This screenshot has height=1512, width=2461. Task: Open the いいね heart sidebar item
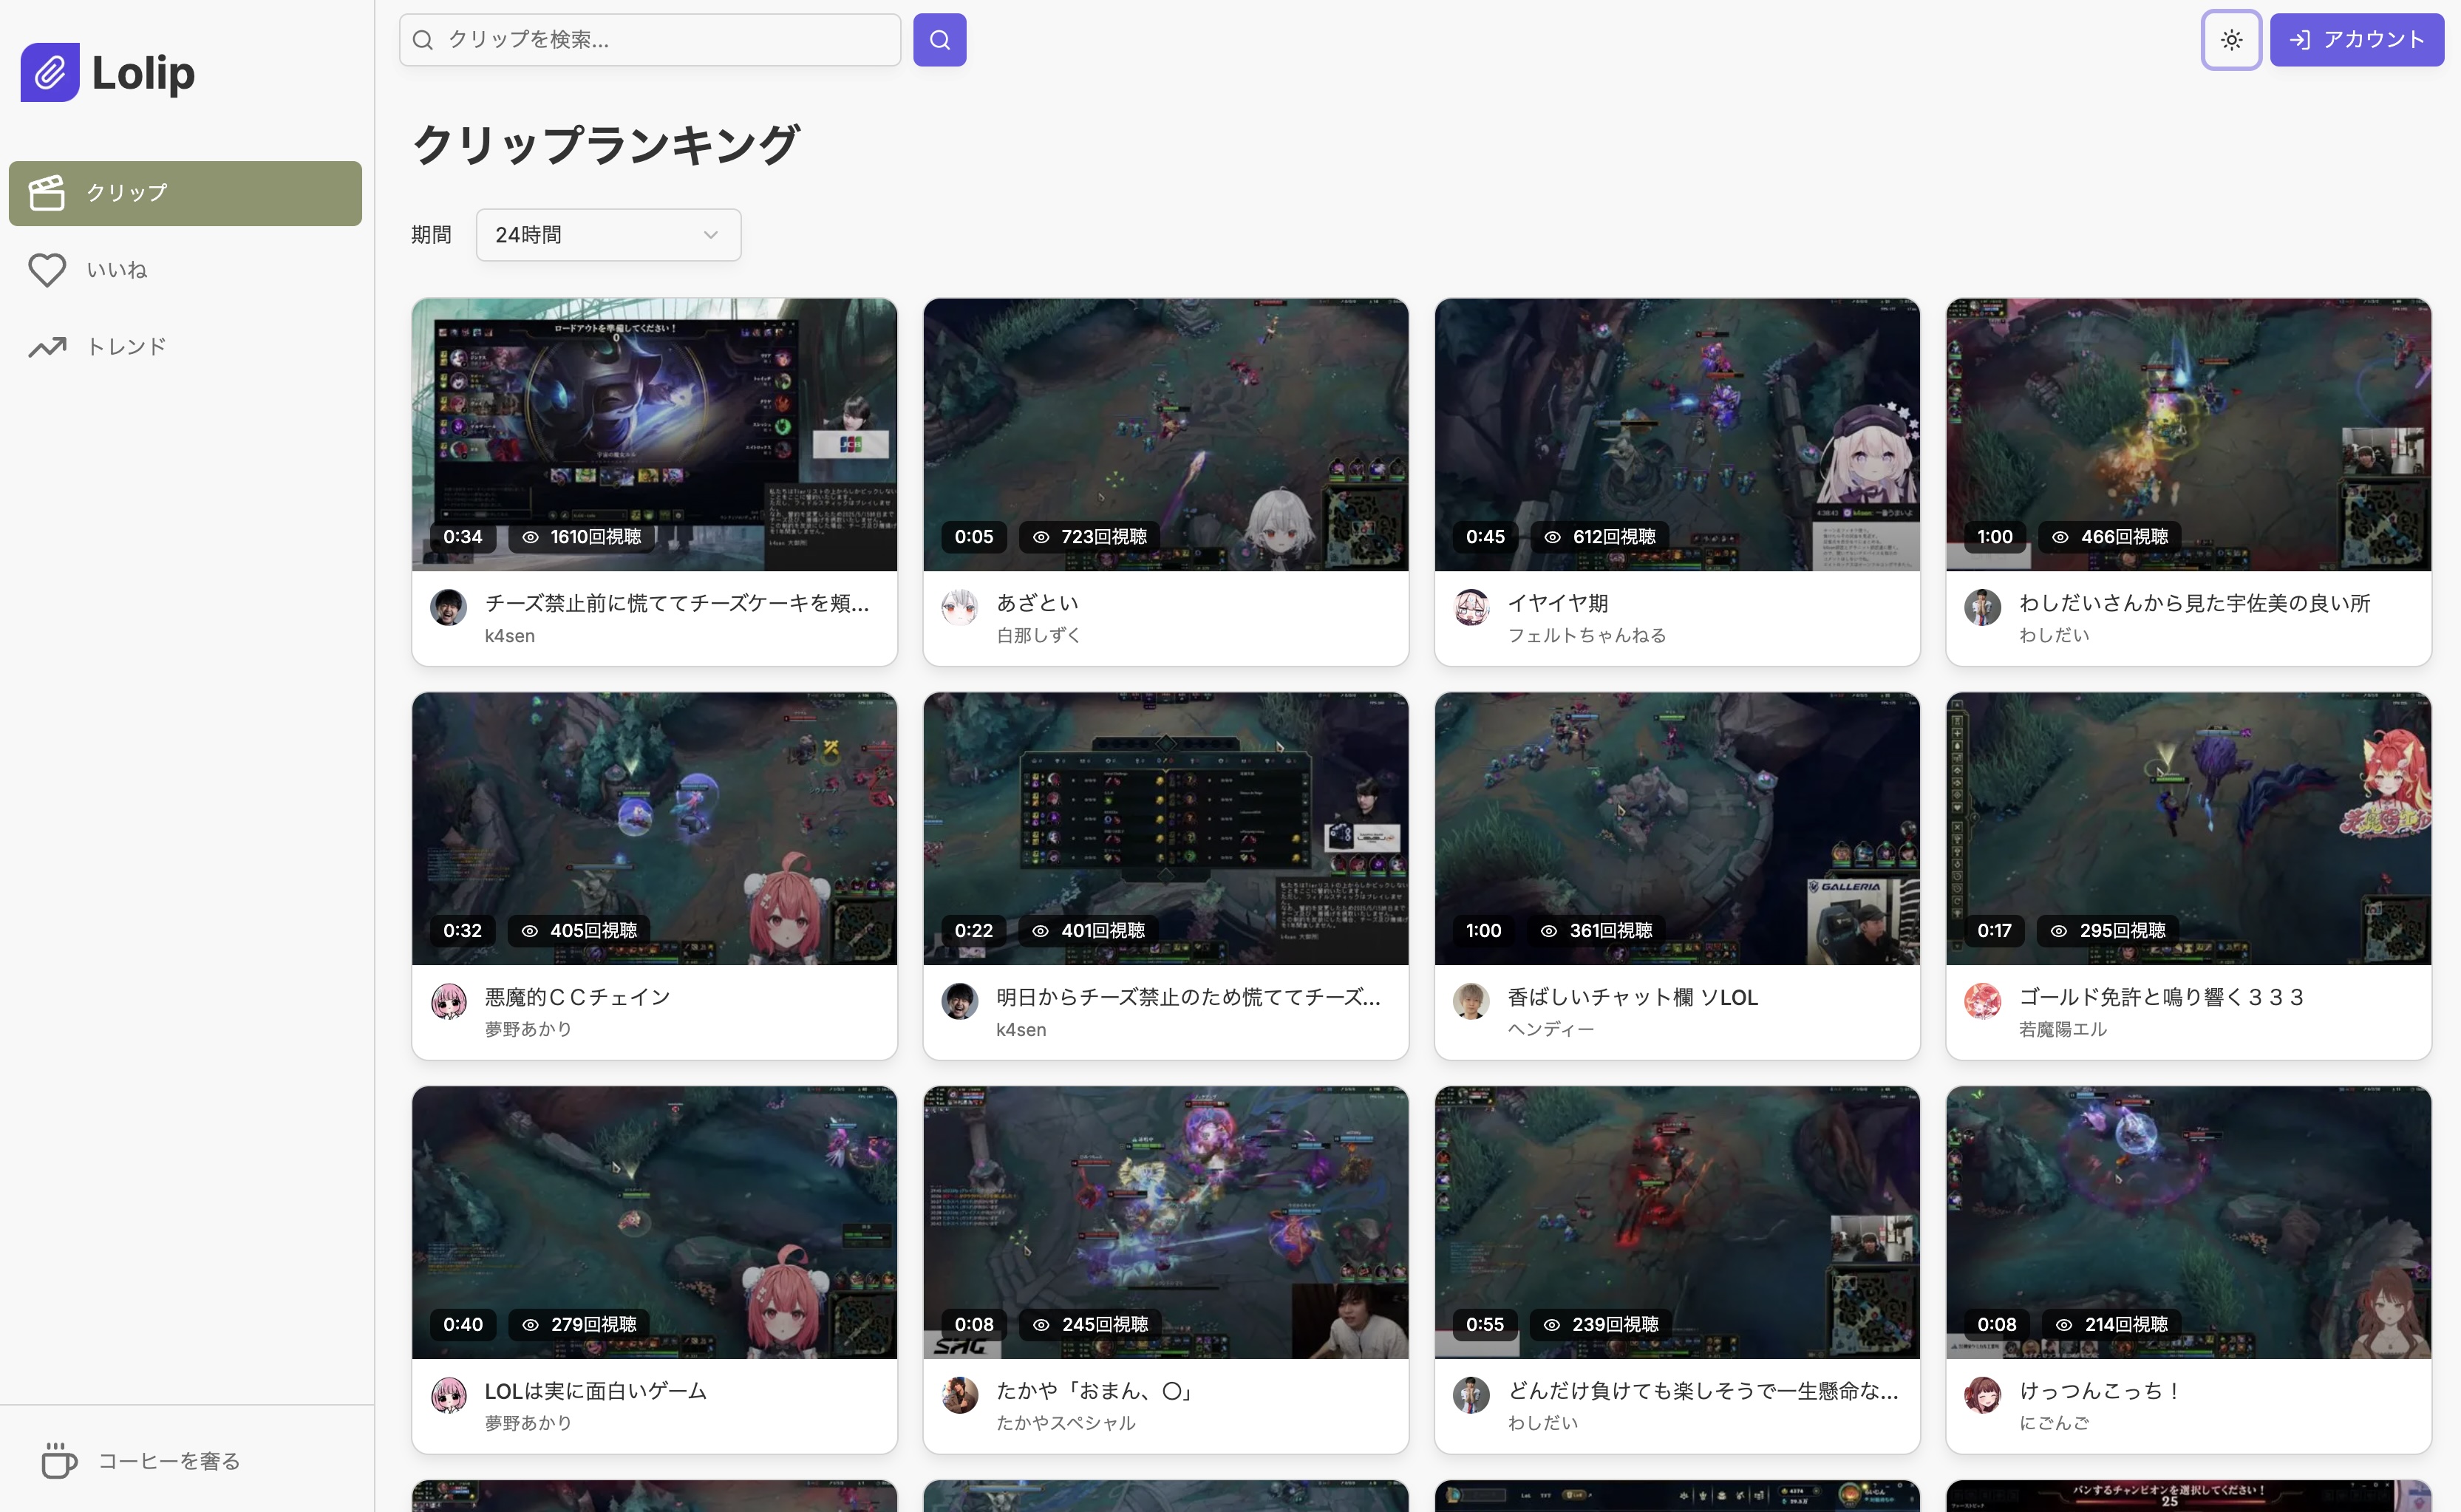tap(185, 270)
